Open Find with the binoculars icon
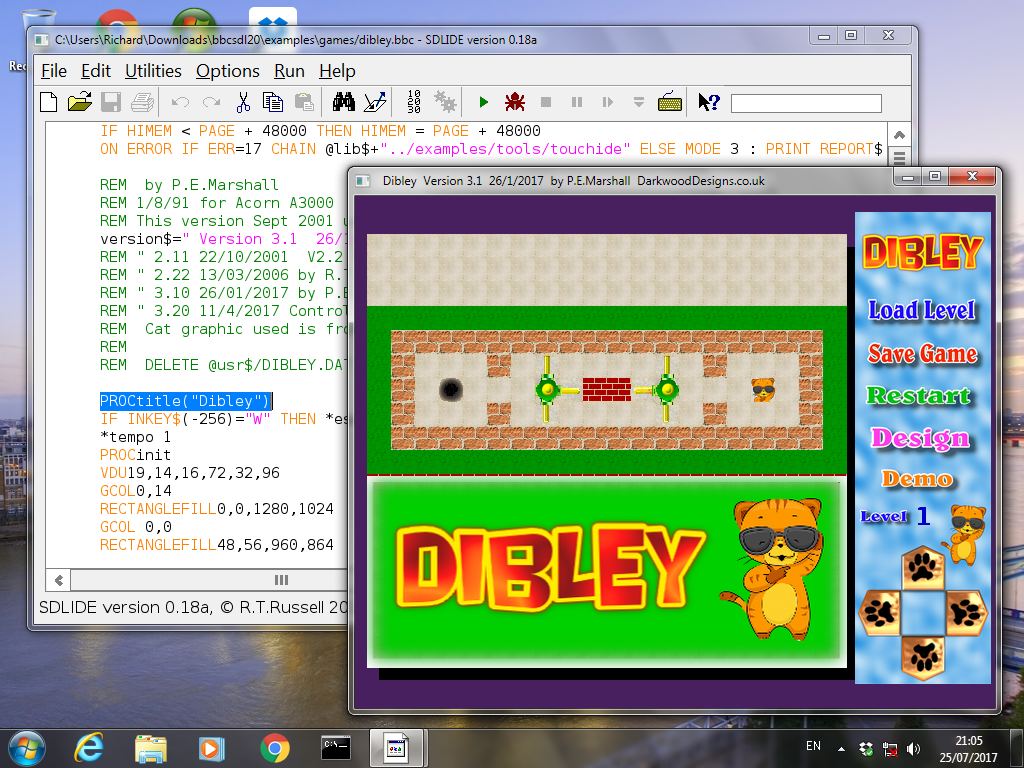This screenshot has width=1024, height=768. [344, 102]
